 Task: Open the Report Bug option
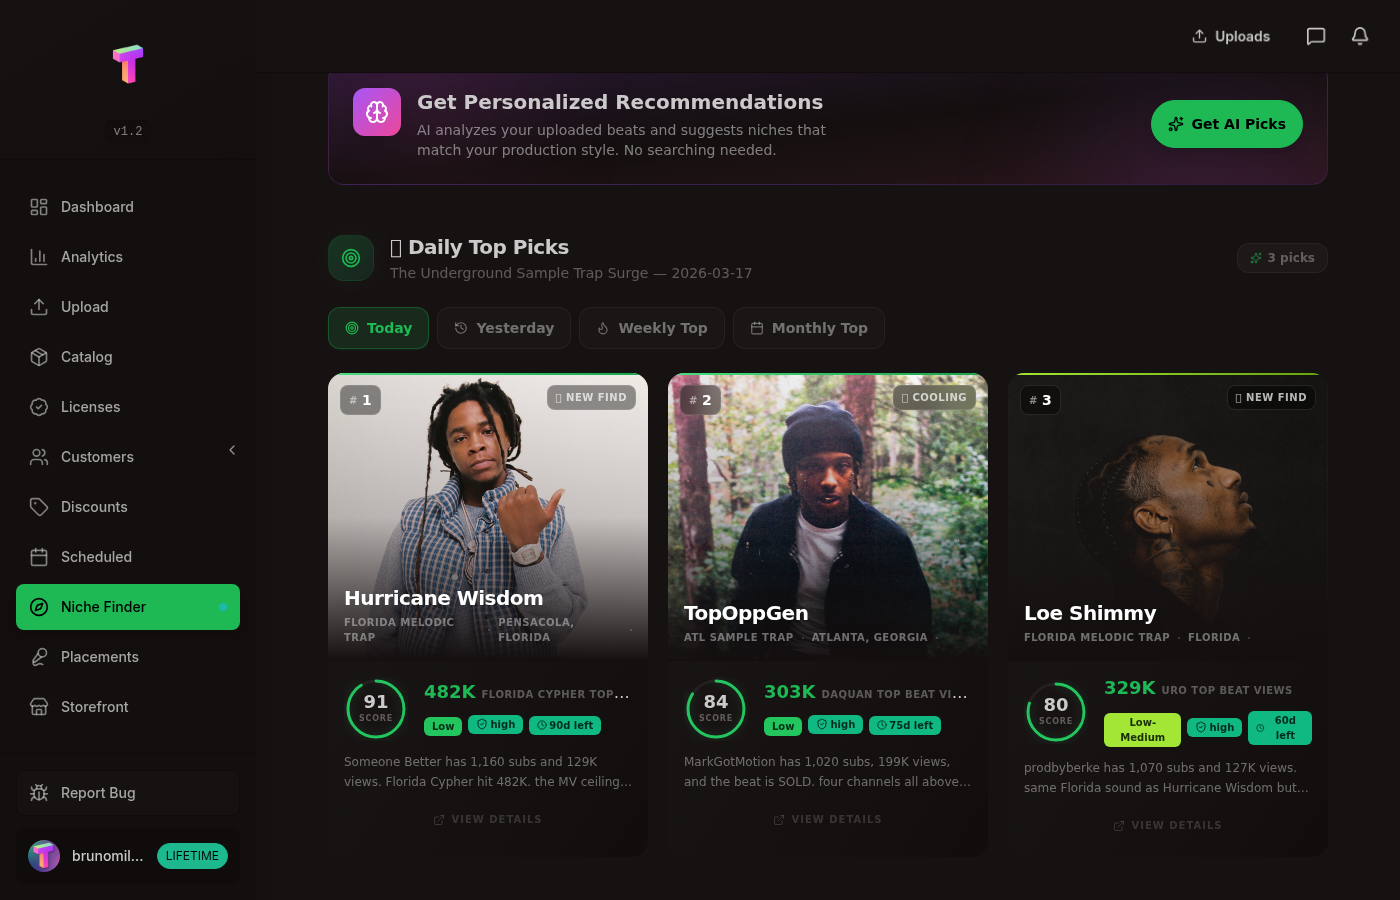tap(98, 793)
